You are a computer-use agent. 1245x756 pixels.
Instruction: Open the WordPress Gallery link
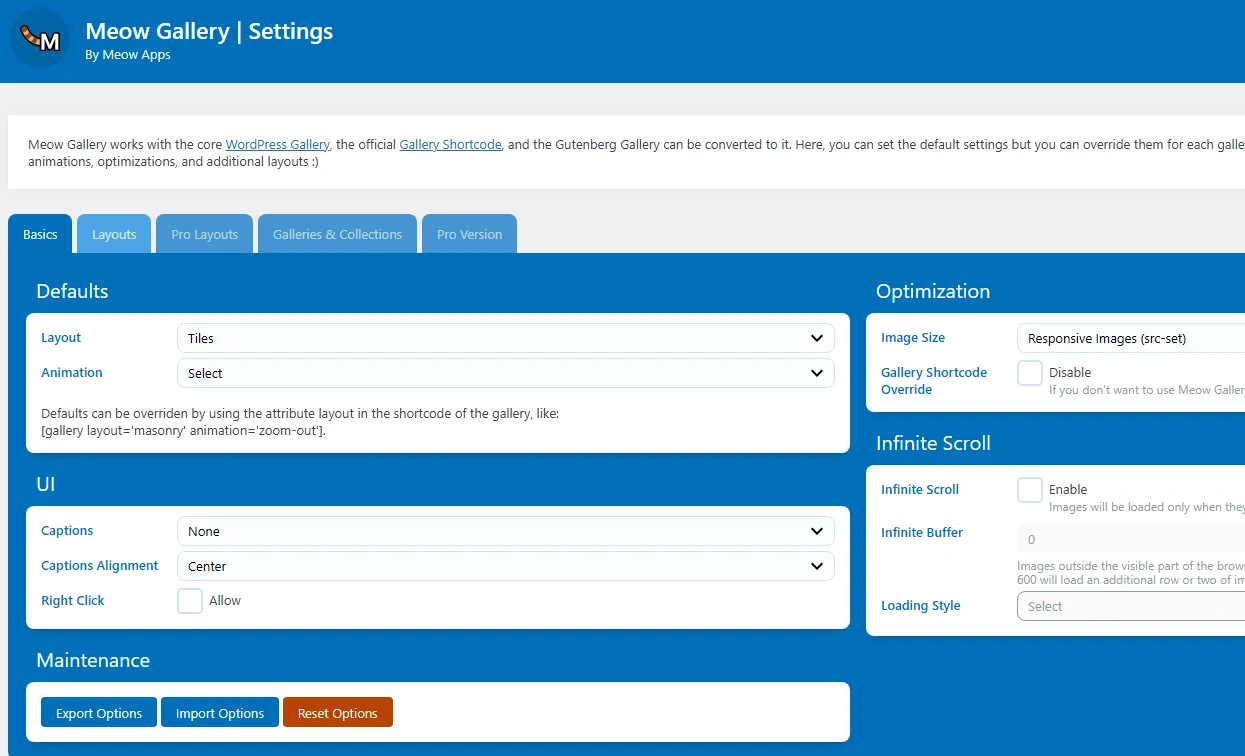tap(277, 145)
